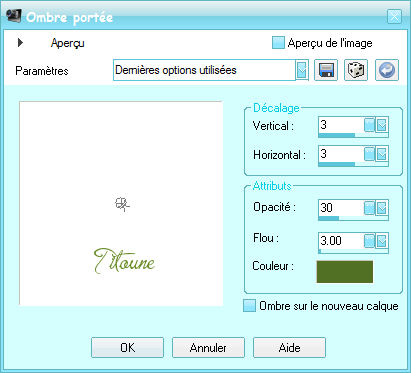The image size is (411, 373).
Task: Click the save preset floppy disk icon
Action: point(326,70)
